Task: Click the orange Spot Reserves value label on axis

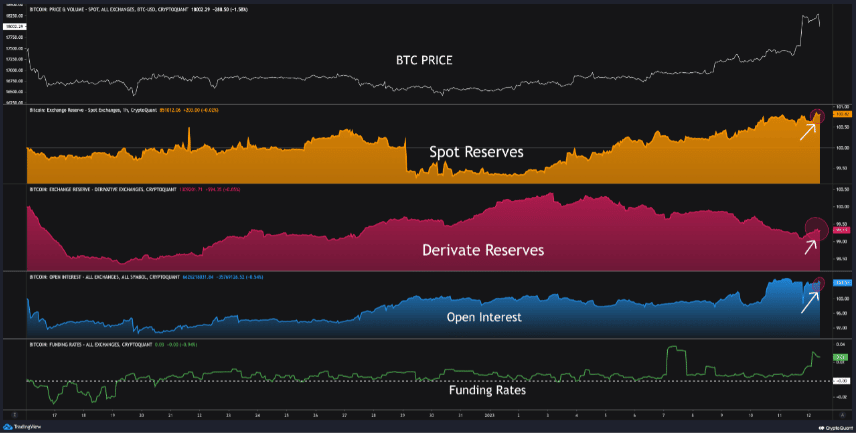Action: 841,114
